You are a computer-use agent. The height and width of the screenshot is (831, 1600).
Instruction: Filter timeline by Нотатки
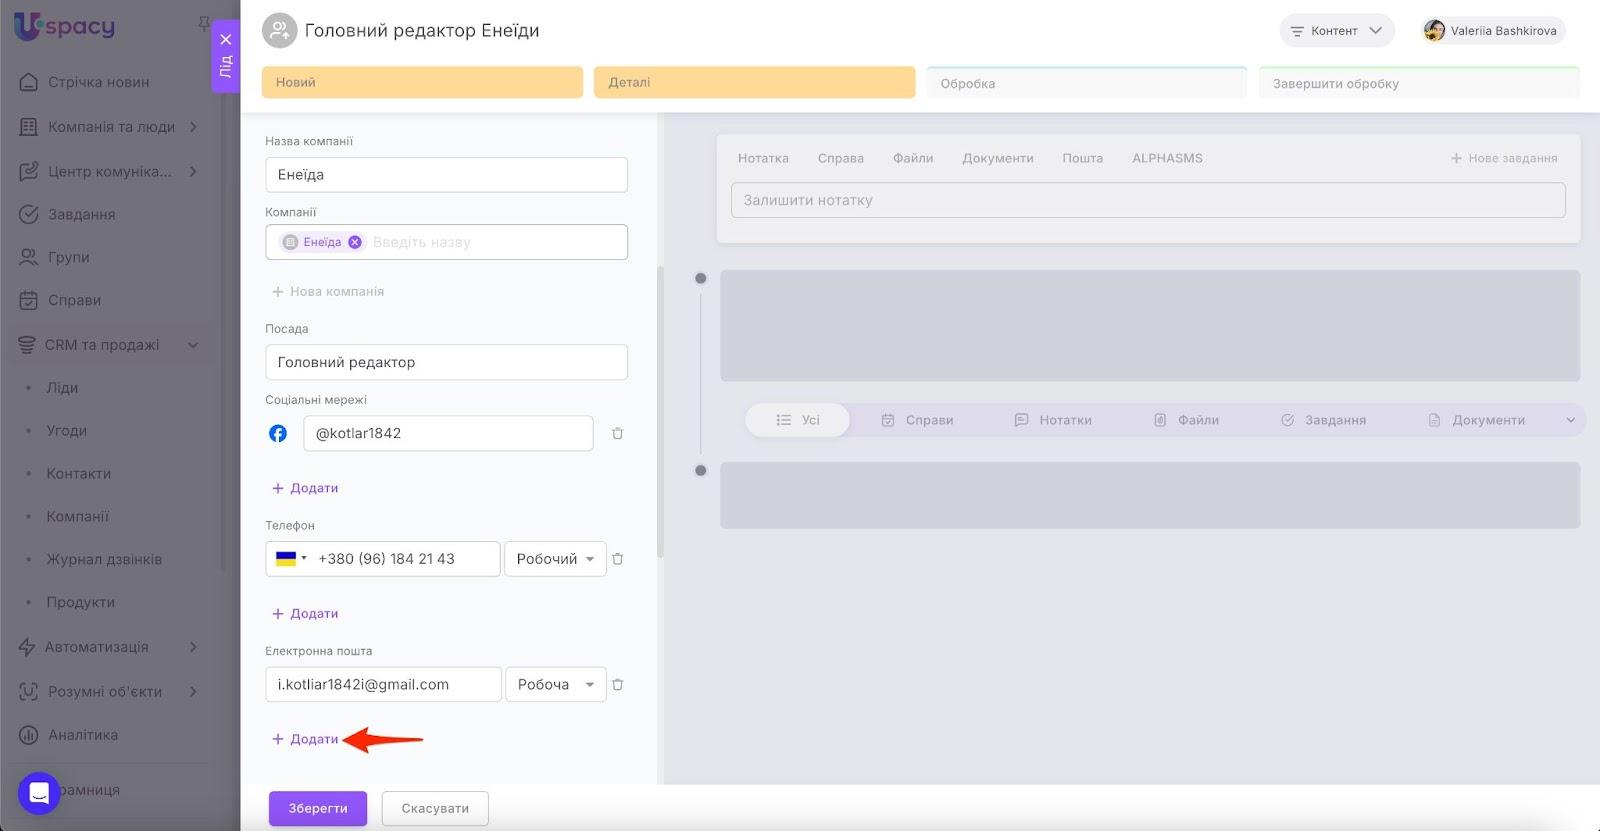1053,420
